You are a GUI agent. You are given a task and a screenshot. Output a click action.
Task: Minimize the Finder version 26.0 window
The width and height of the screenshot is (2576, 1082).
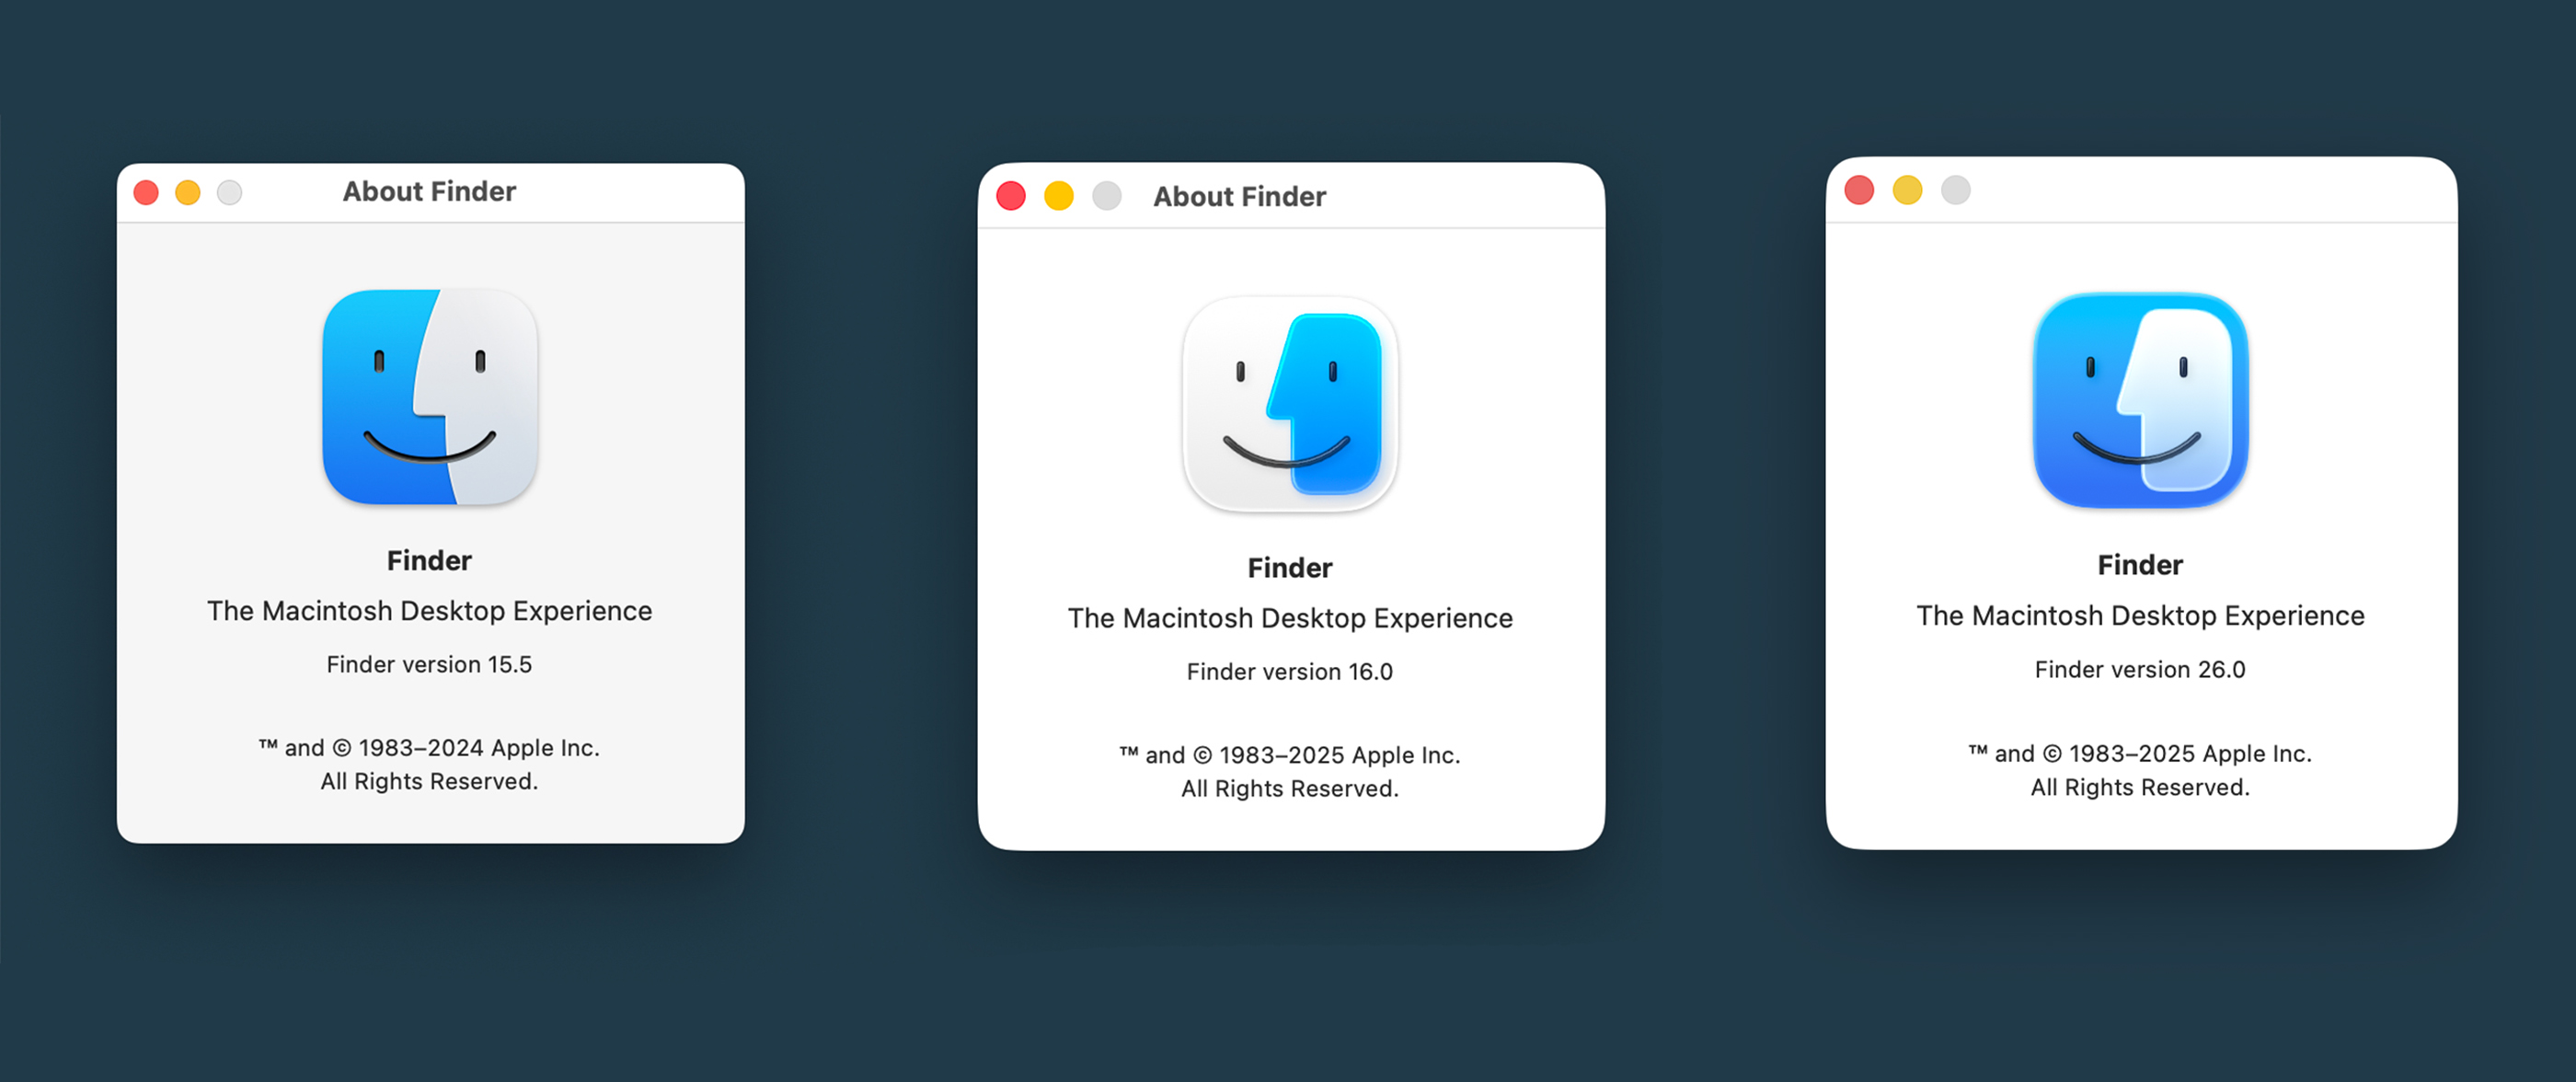pyautogui.click(x=1908, y=190)
